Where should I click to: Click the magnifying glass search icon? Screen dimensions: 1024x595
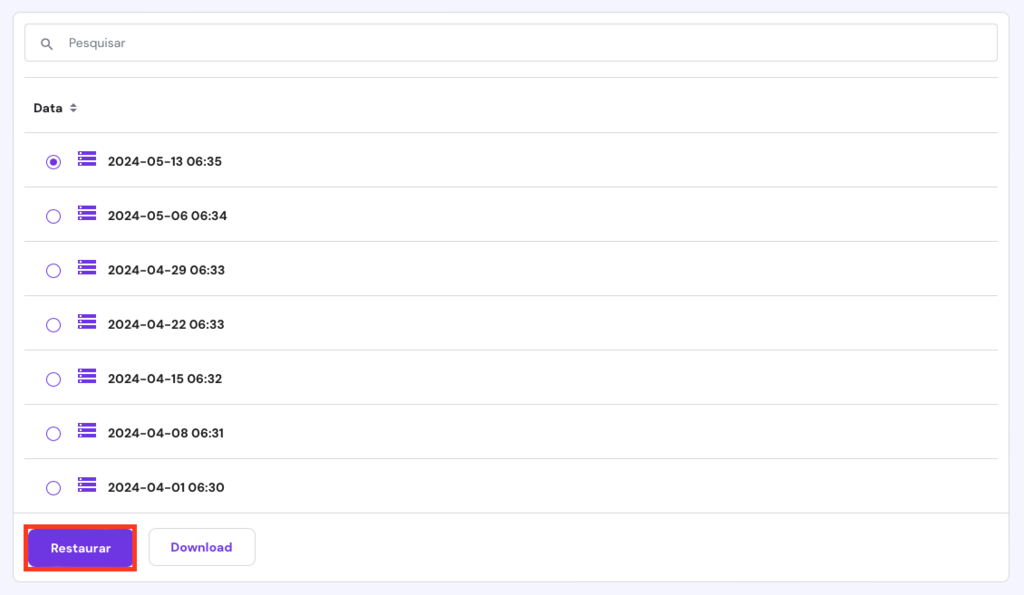tap(47, 43)
